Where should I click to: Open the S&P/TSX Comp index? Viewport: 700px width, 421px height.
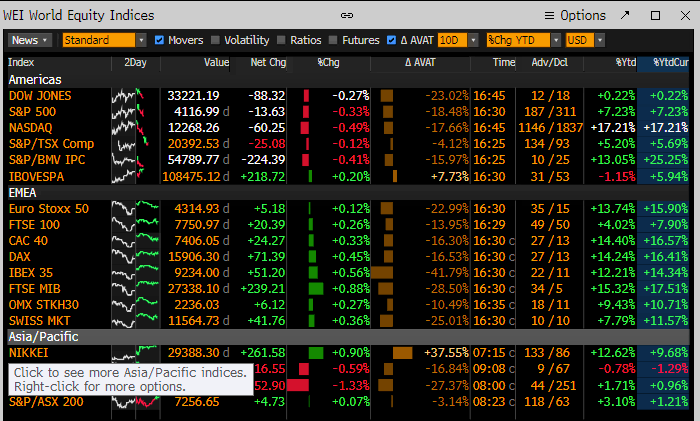(51, 144)
